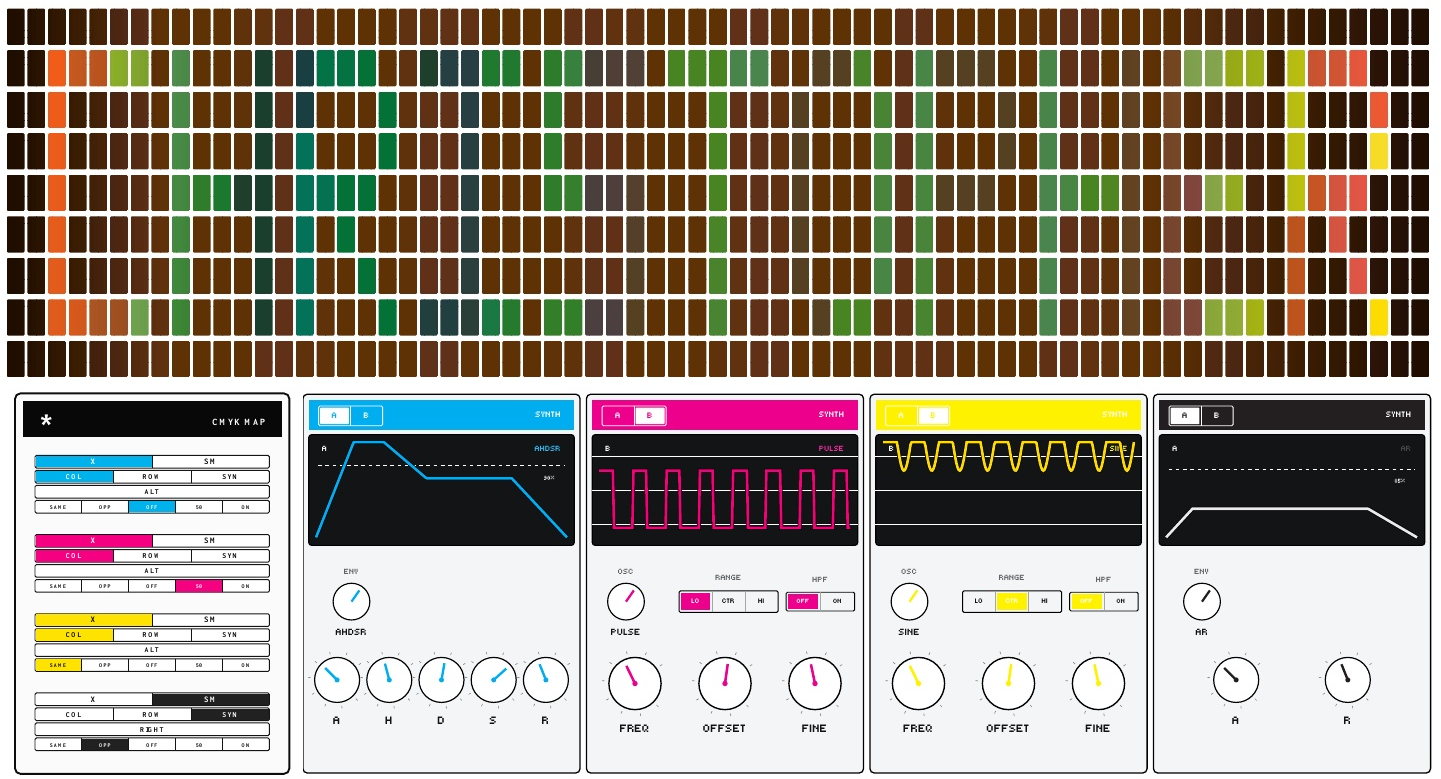Turn magenta HPF ON
This screenshot has width=1441, height=779.
click(837, 602)
